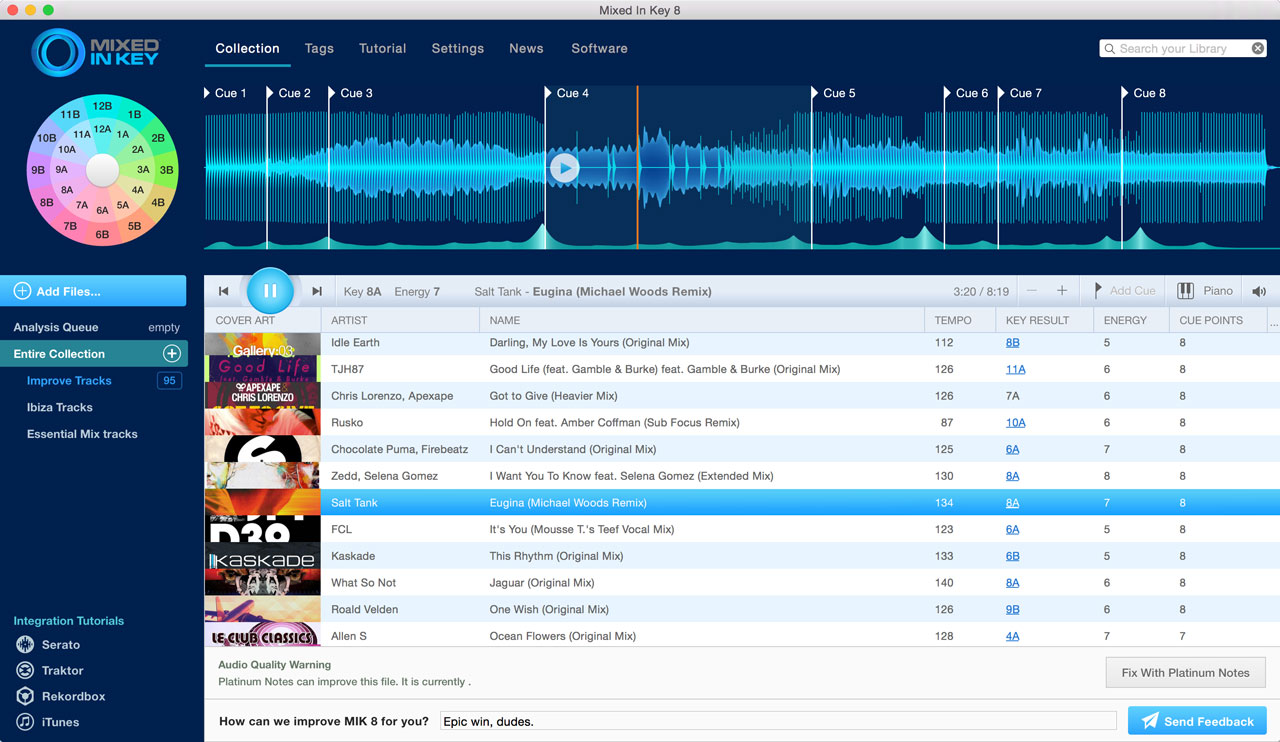Zoom out waveform with minus icon
The image size is (1280, 742).
[1032, 291]
